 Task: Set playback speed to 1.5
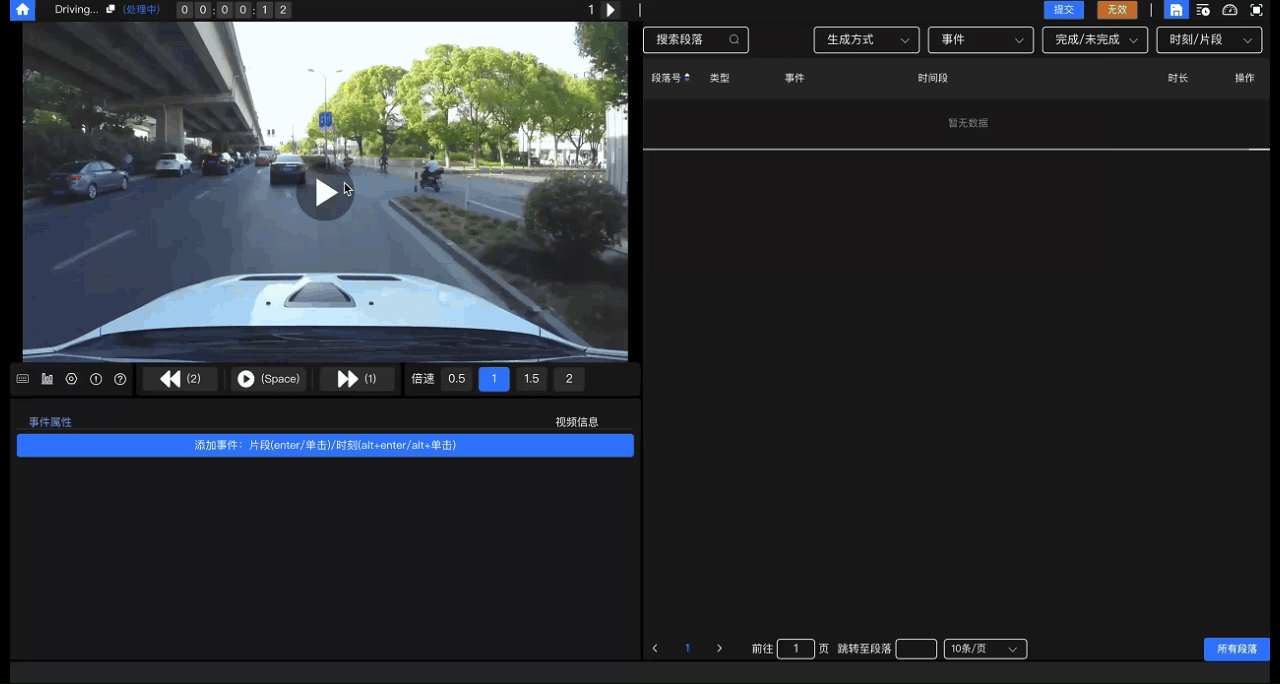click(x=531, y=379)
